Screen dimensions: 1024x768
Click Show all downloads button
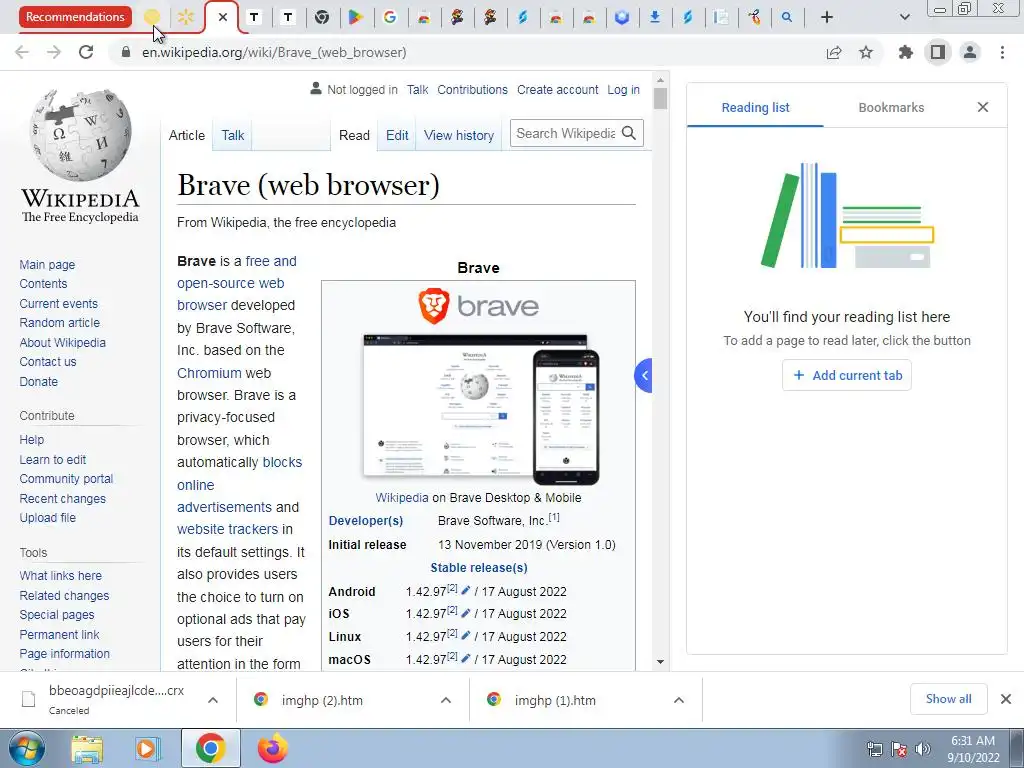[x=948, y=699]
